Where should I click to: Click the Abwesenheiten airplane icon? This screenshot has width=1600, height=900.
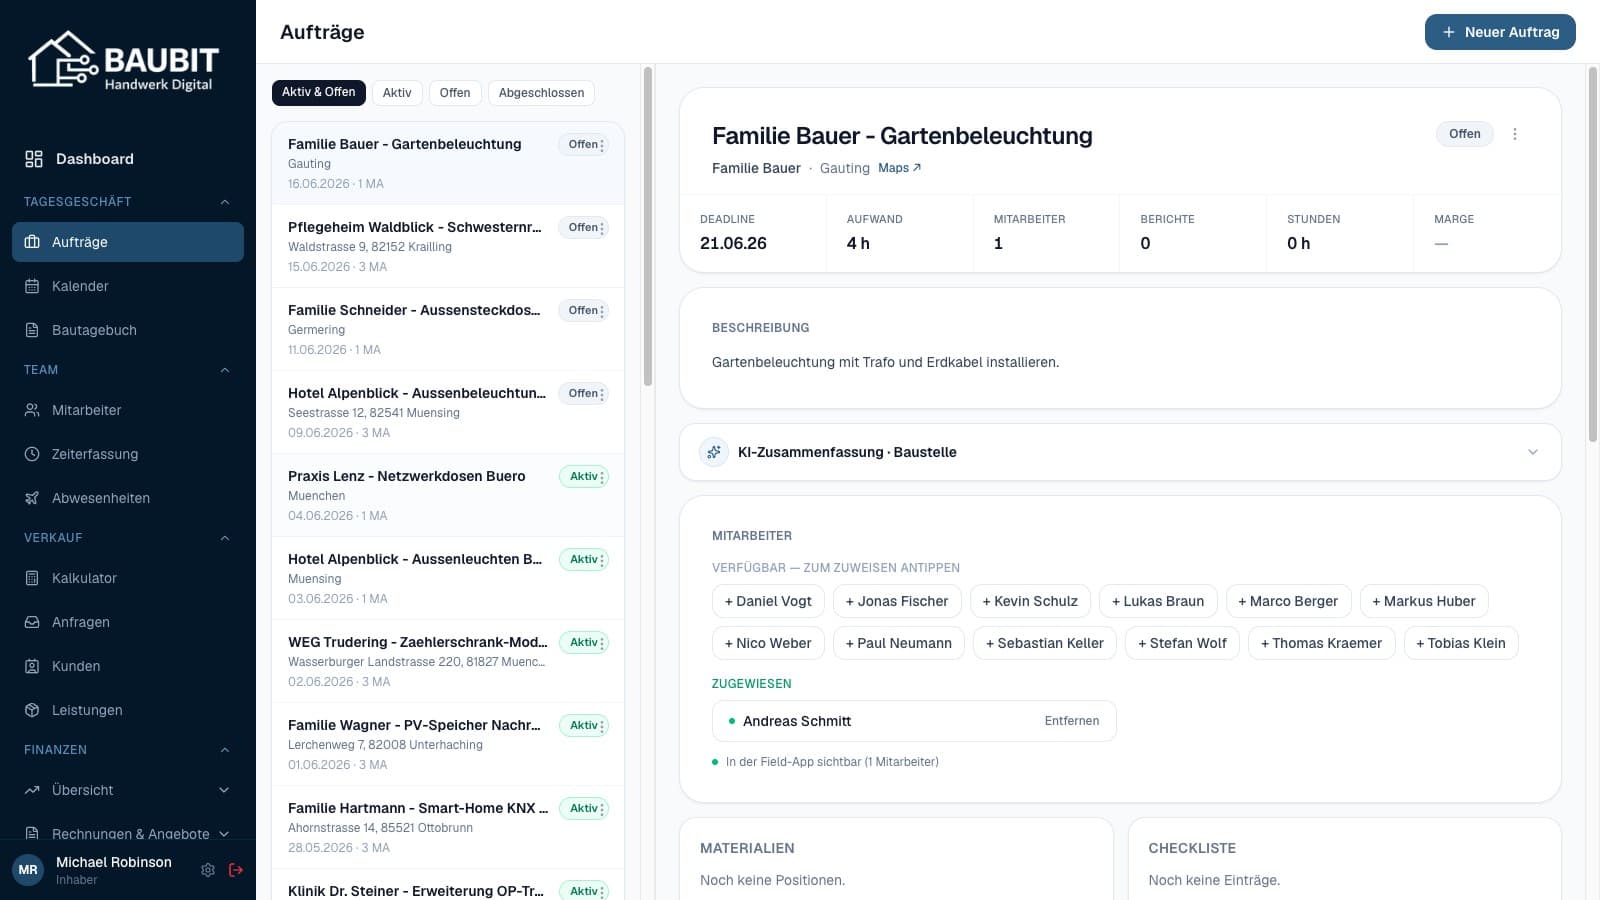(32, 498)
